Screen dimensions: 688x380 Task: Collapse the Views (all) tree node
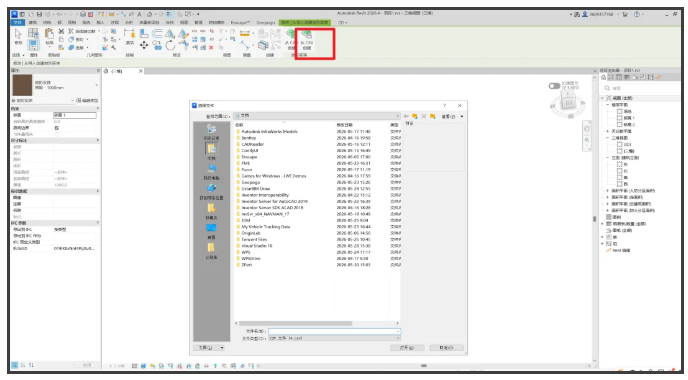tap(603, 98)
